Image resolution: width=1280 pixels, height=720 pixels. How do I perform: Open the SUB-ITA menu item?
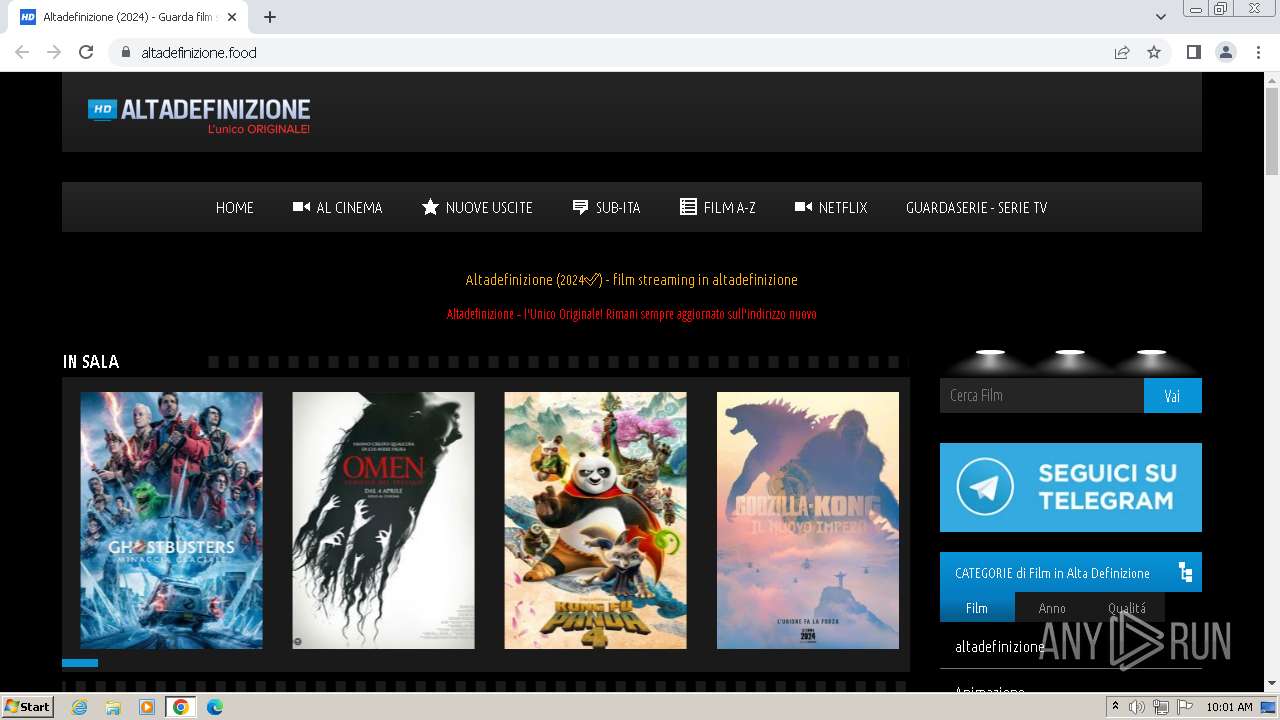point(606,207)
